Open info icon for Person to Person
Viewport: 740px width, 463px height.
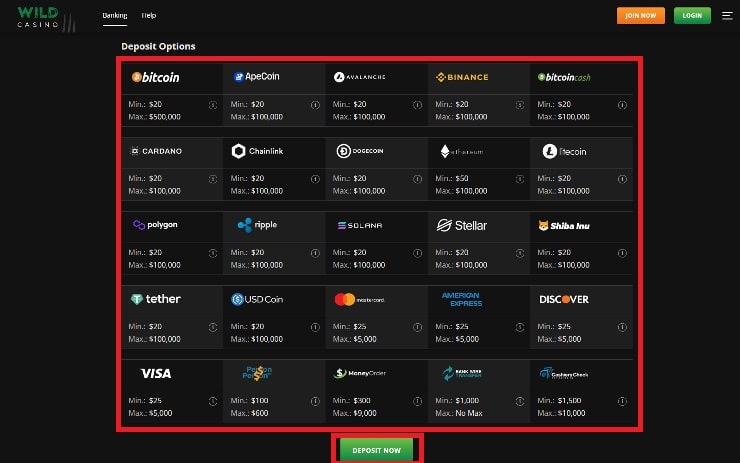click(315, 401)
